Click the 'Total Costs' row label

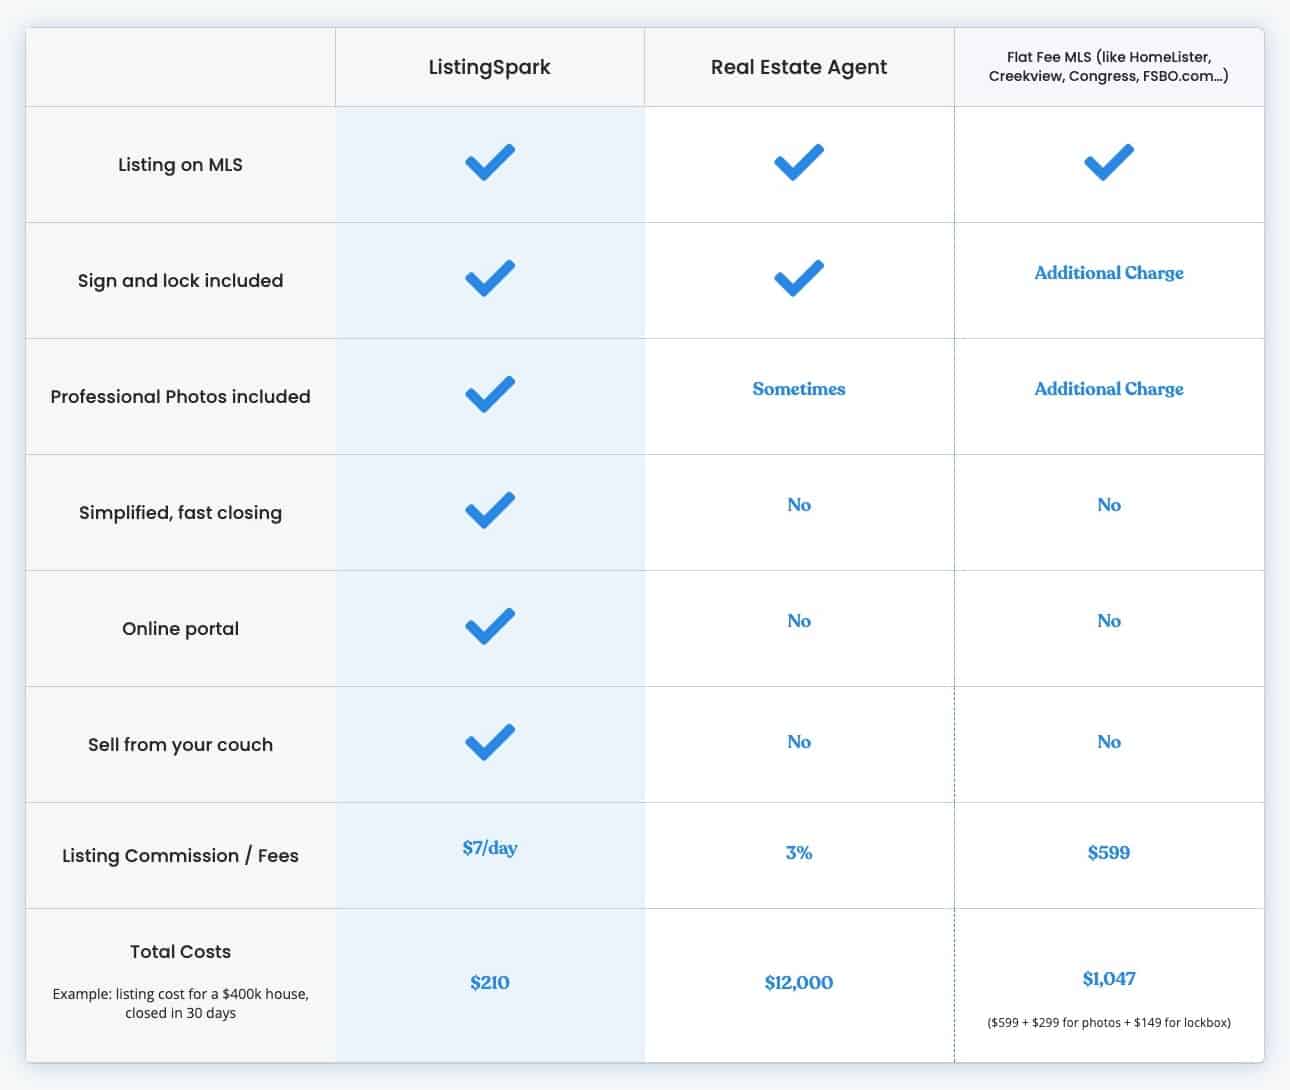[180, 952]
